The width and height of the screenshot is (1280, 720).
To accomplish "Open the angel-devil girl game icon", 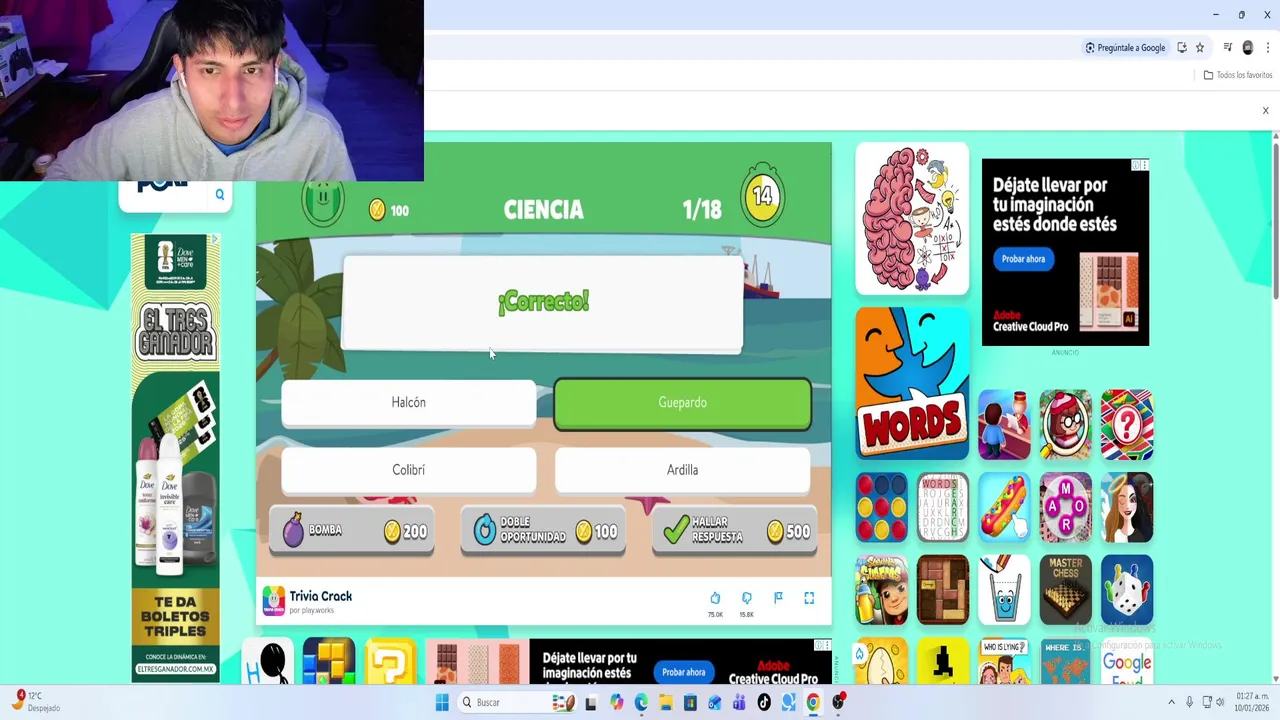I will pyautogui.click(x=1127, y=508).
